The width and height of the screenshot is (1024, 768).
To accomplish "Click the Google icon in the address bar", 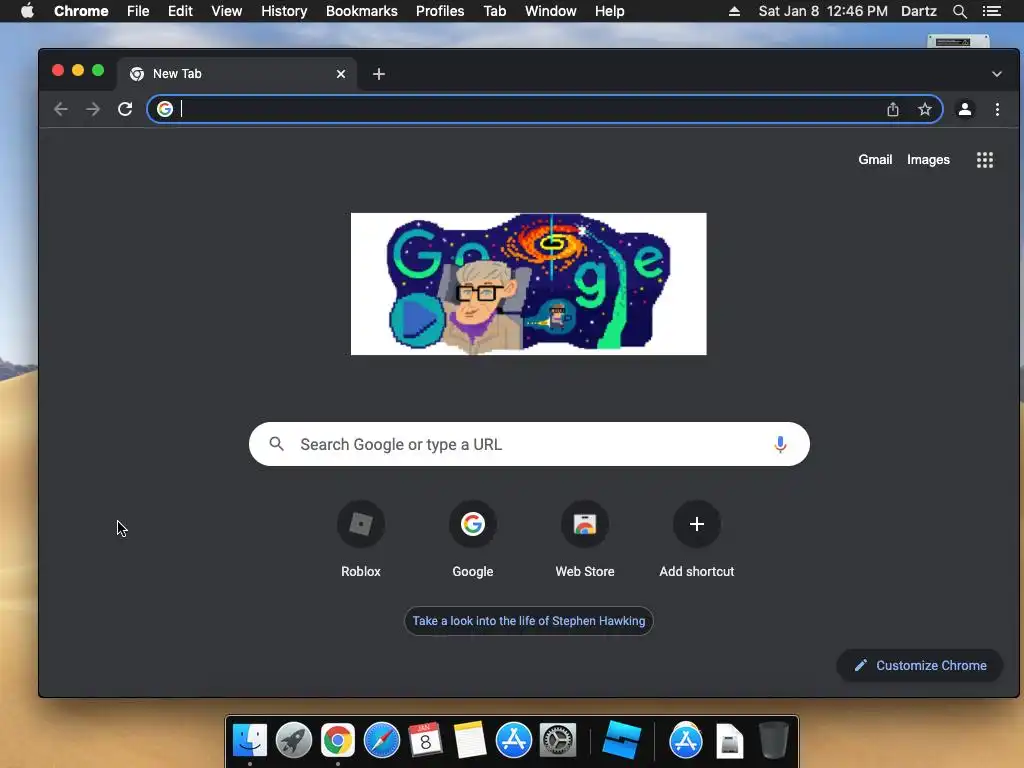I will pyautogui.click(x=165, y=109).
